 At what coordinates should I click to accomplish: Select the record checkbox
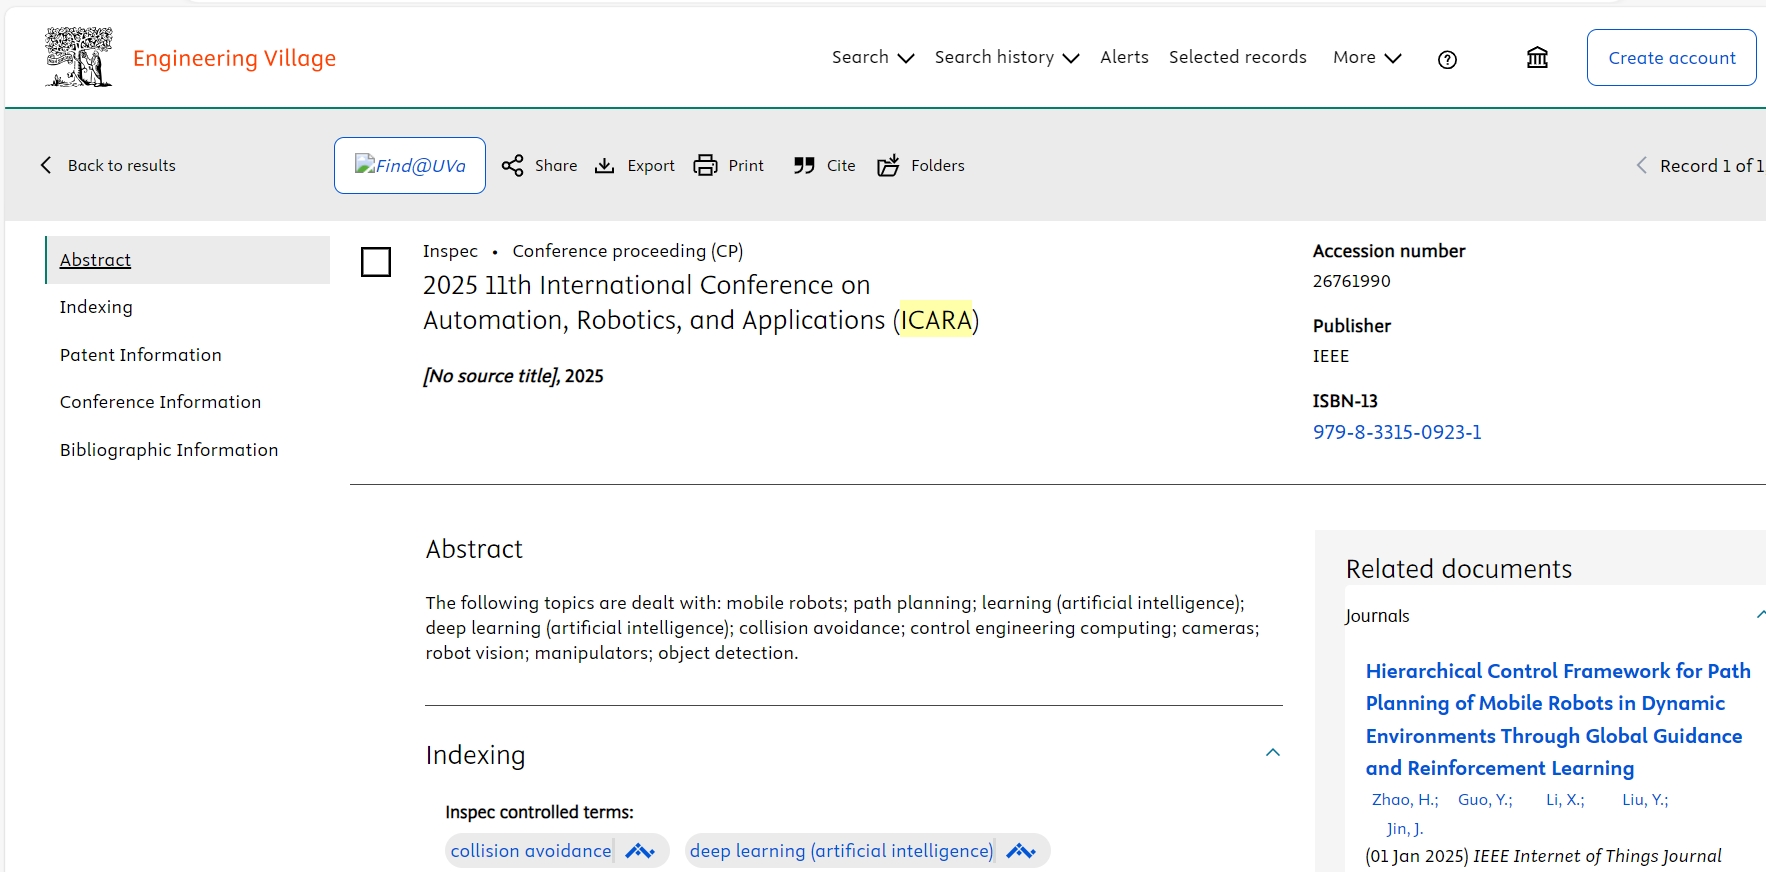[x=376, y=262]
